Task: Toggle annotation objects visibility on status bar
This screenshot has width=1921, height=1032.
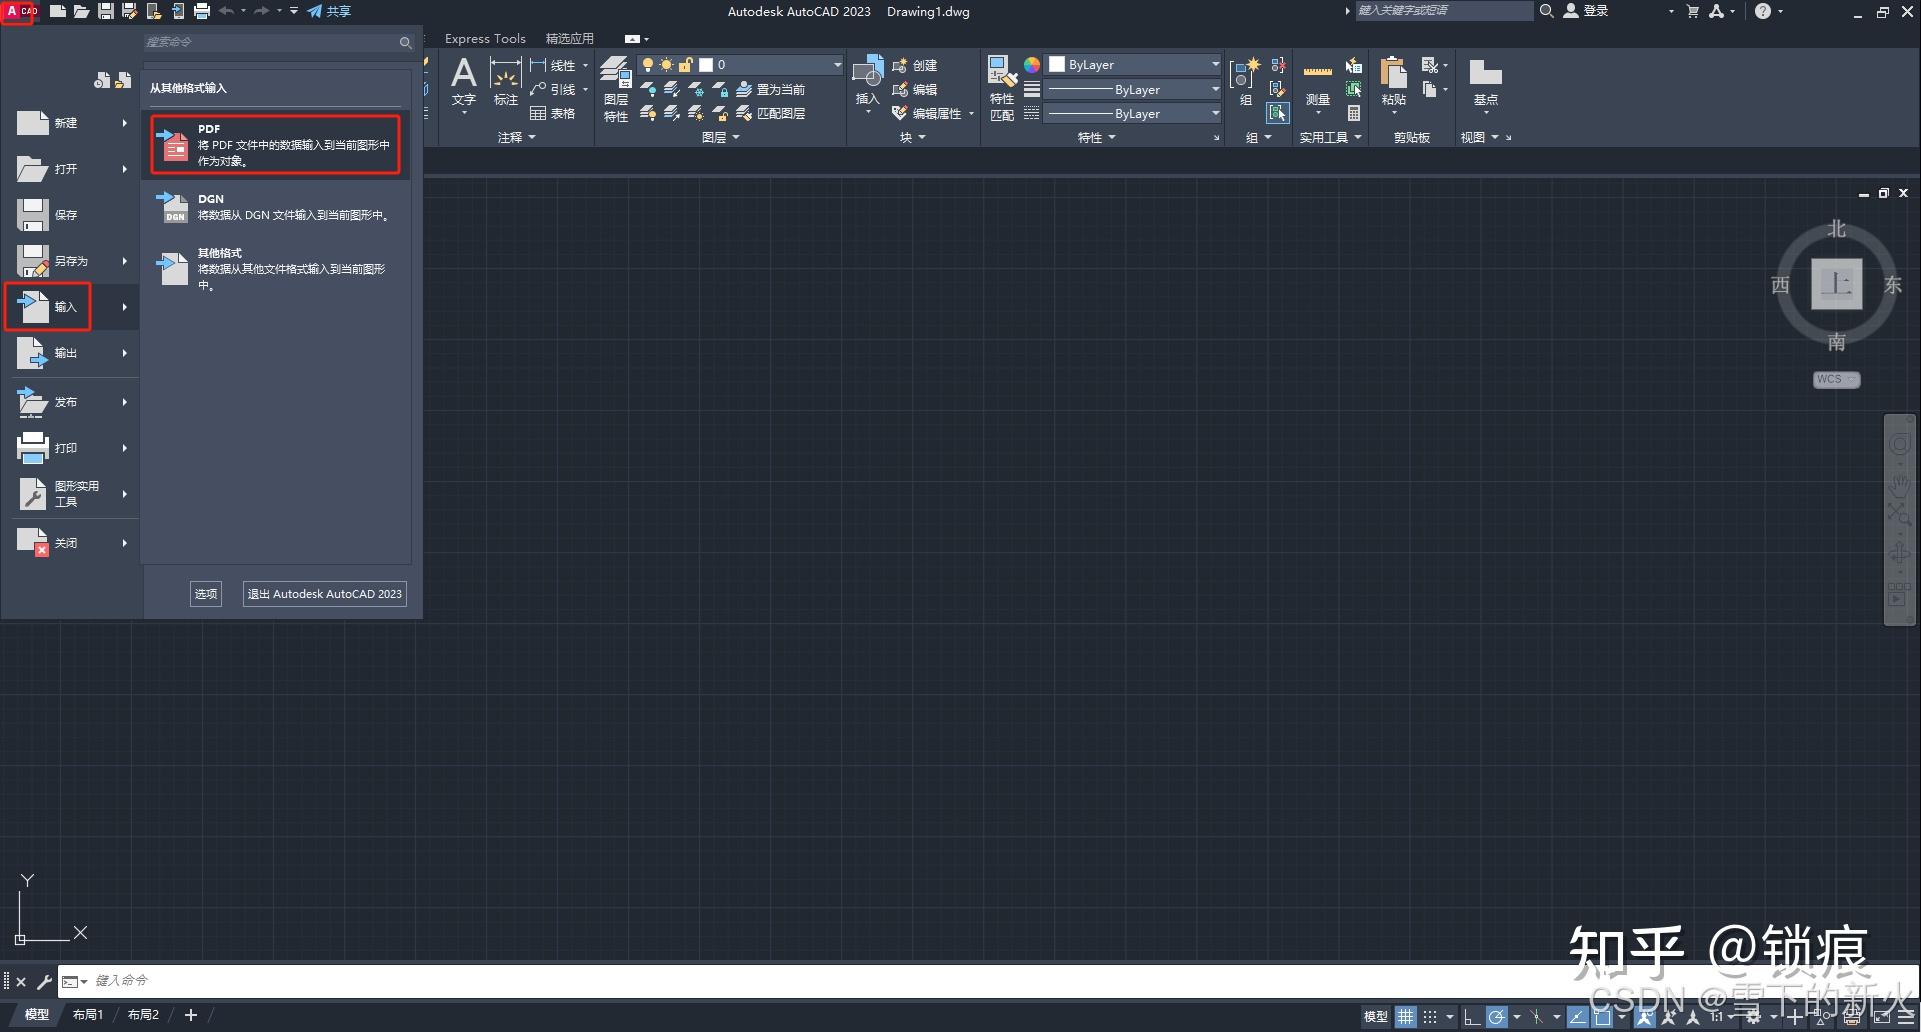Action: 1644,1016
